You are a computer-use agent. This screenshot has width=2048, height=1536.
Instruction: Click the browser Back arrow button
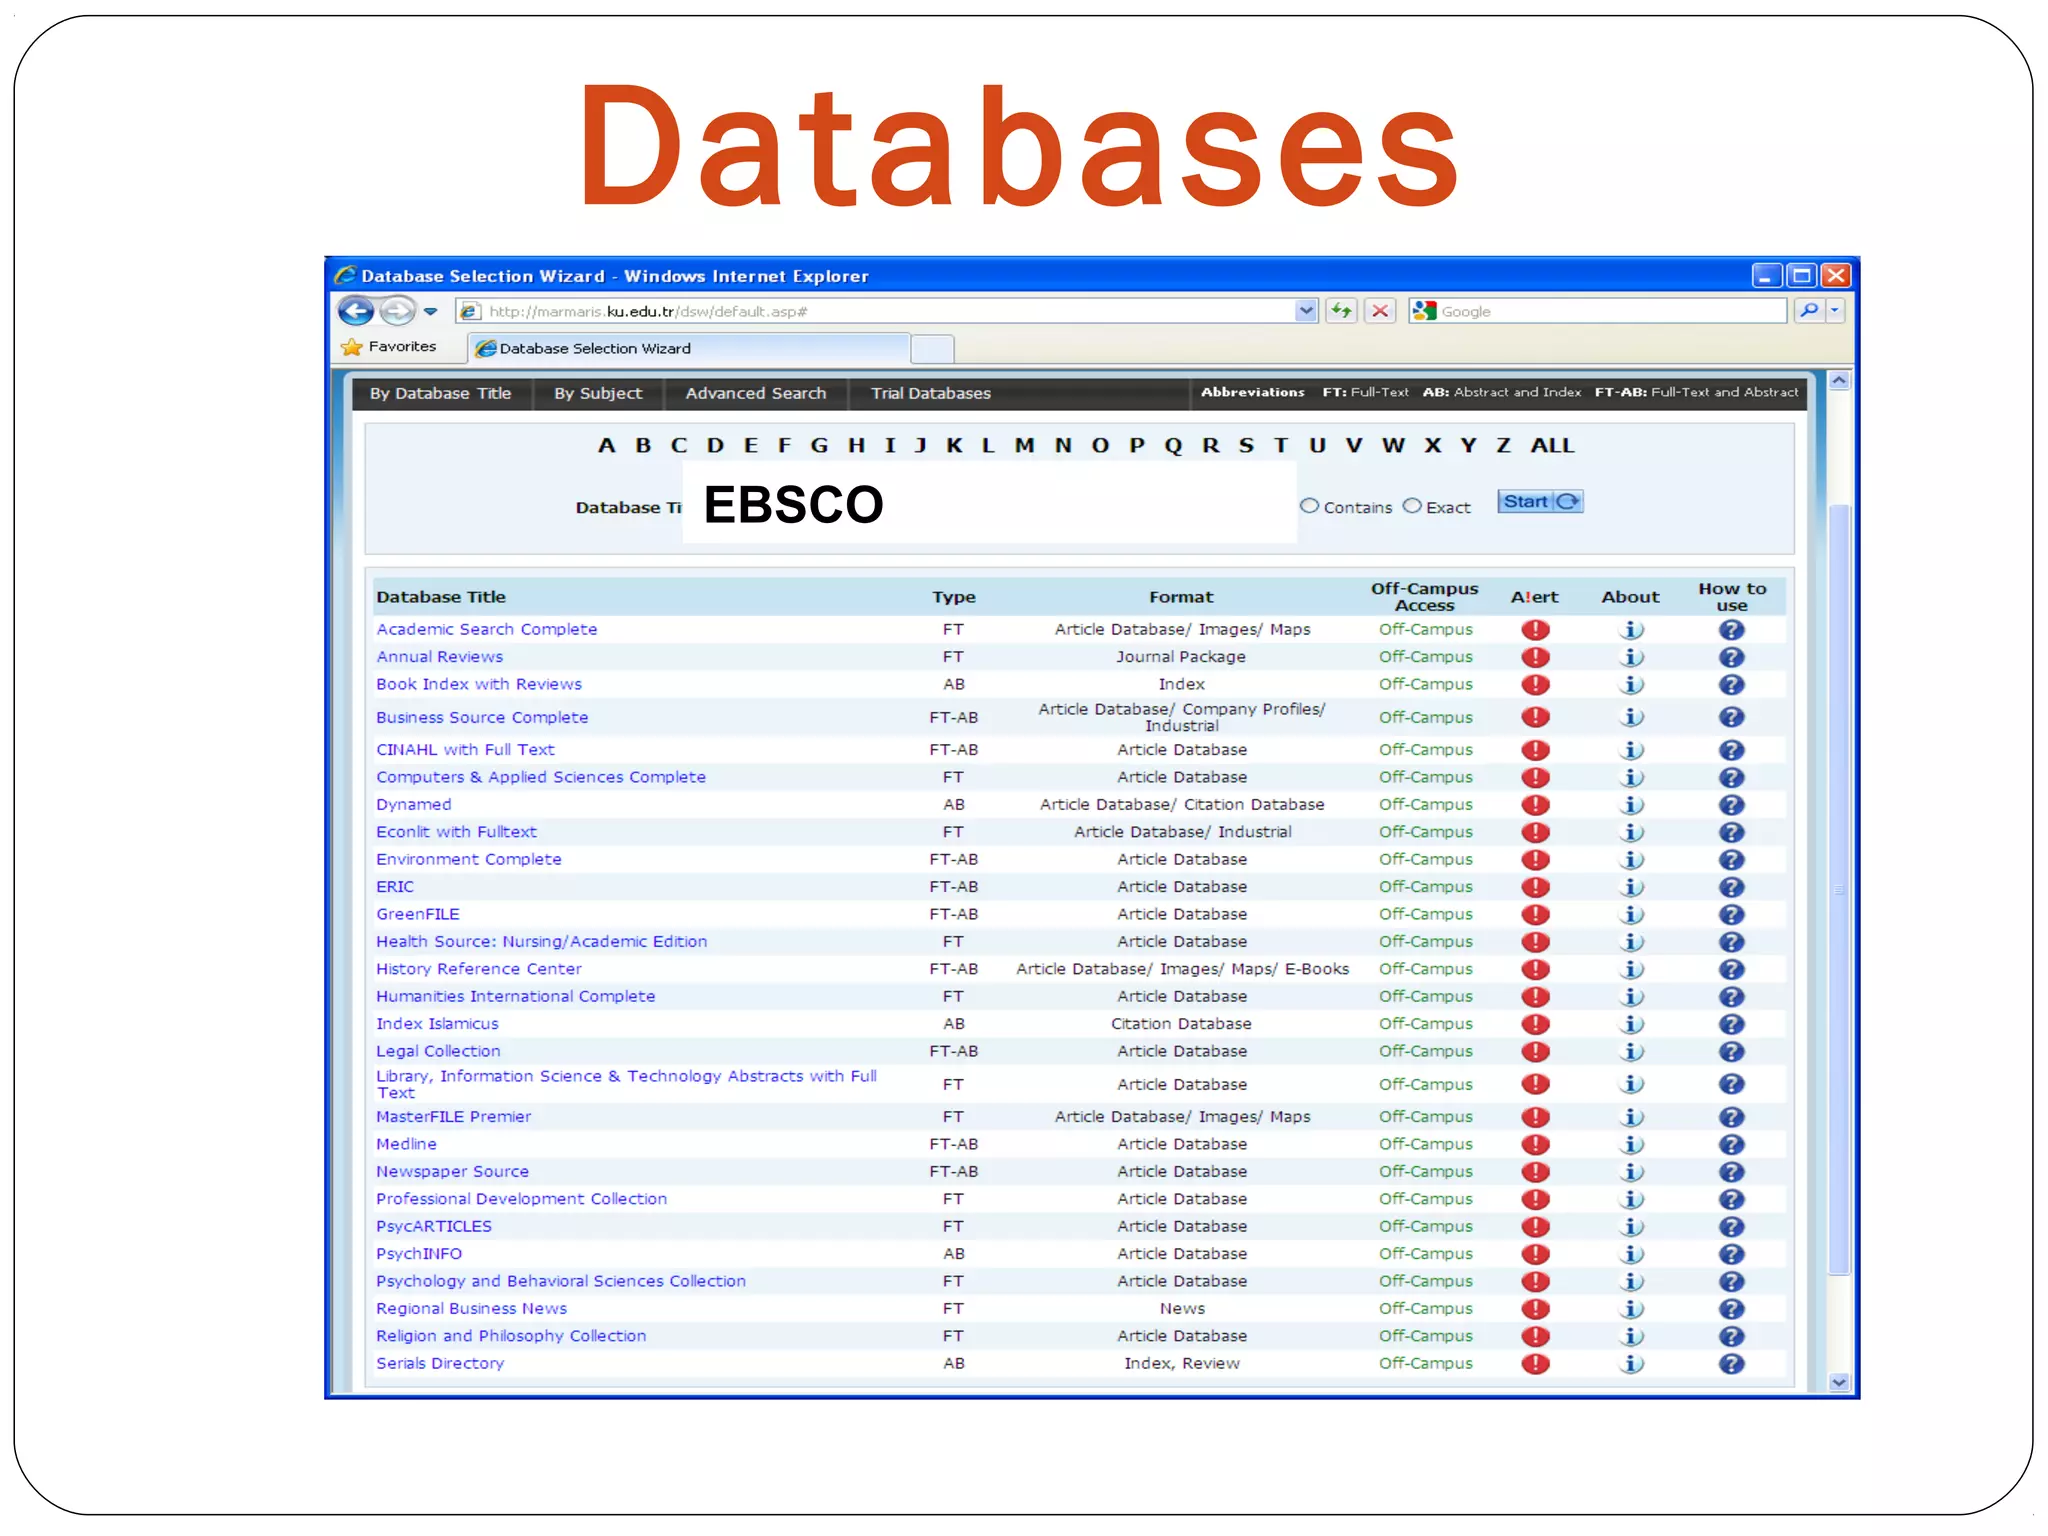(356, 311)
